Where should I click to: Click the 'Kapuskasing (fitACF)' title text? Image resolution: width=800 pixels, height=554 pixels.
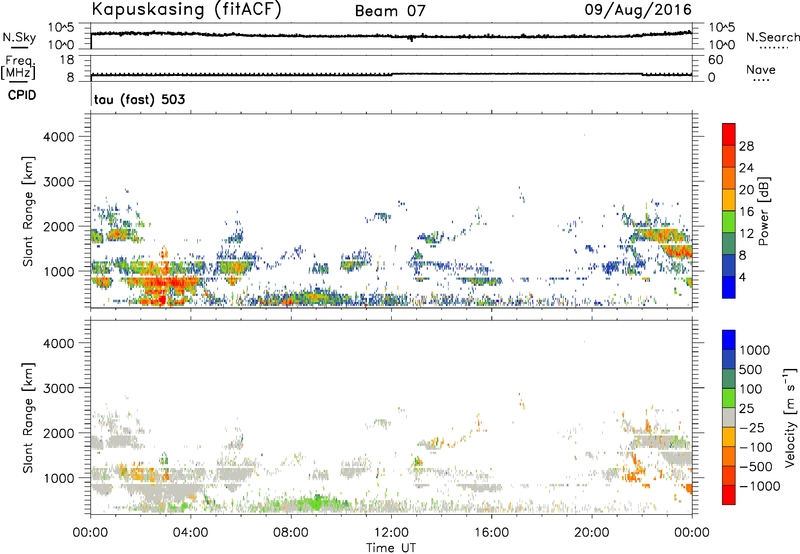(x=186, y=10)
